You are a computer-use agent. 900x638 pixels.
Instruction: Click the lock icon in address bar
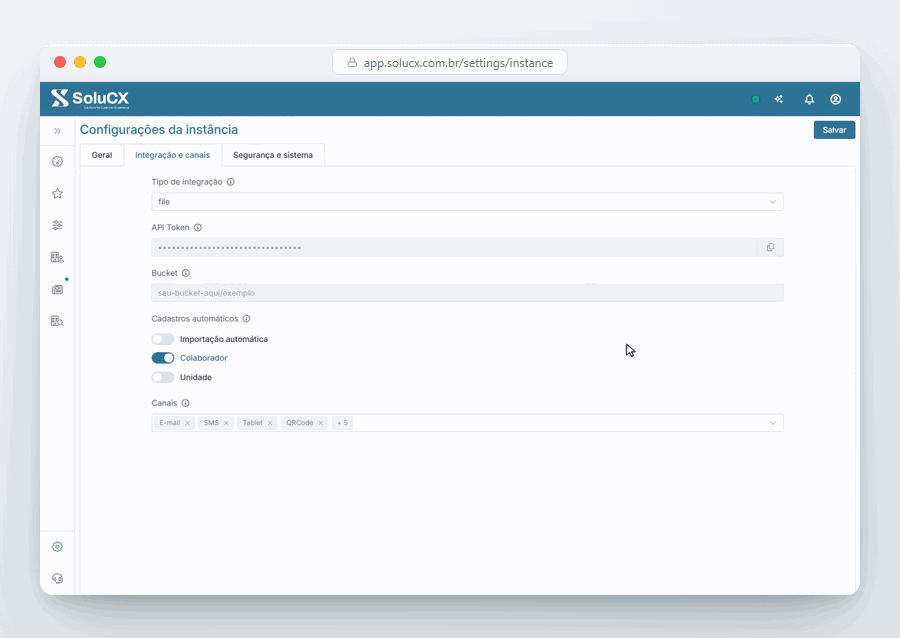click(352, 63)
